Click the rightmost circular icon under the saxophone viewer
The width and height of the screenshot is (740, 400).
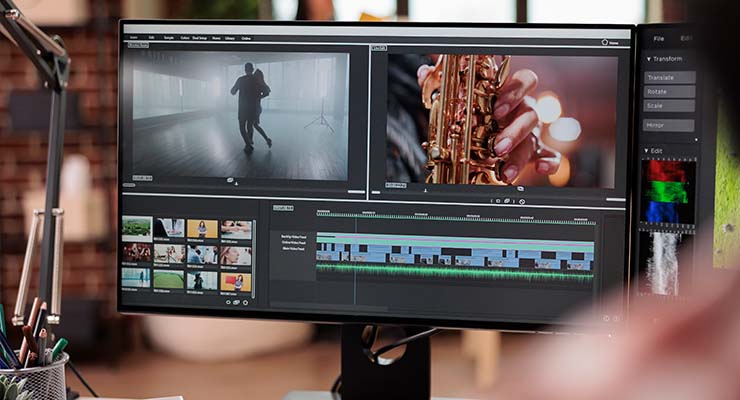(522, 201)
